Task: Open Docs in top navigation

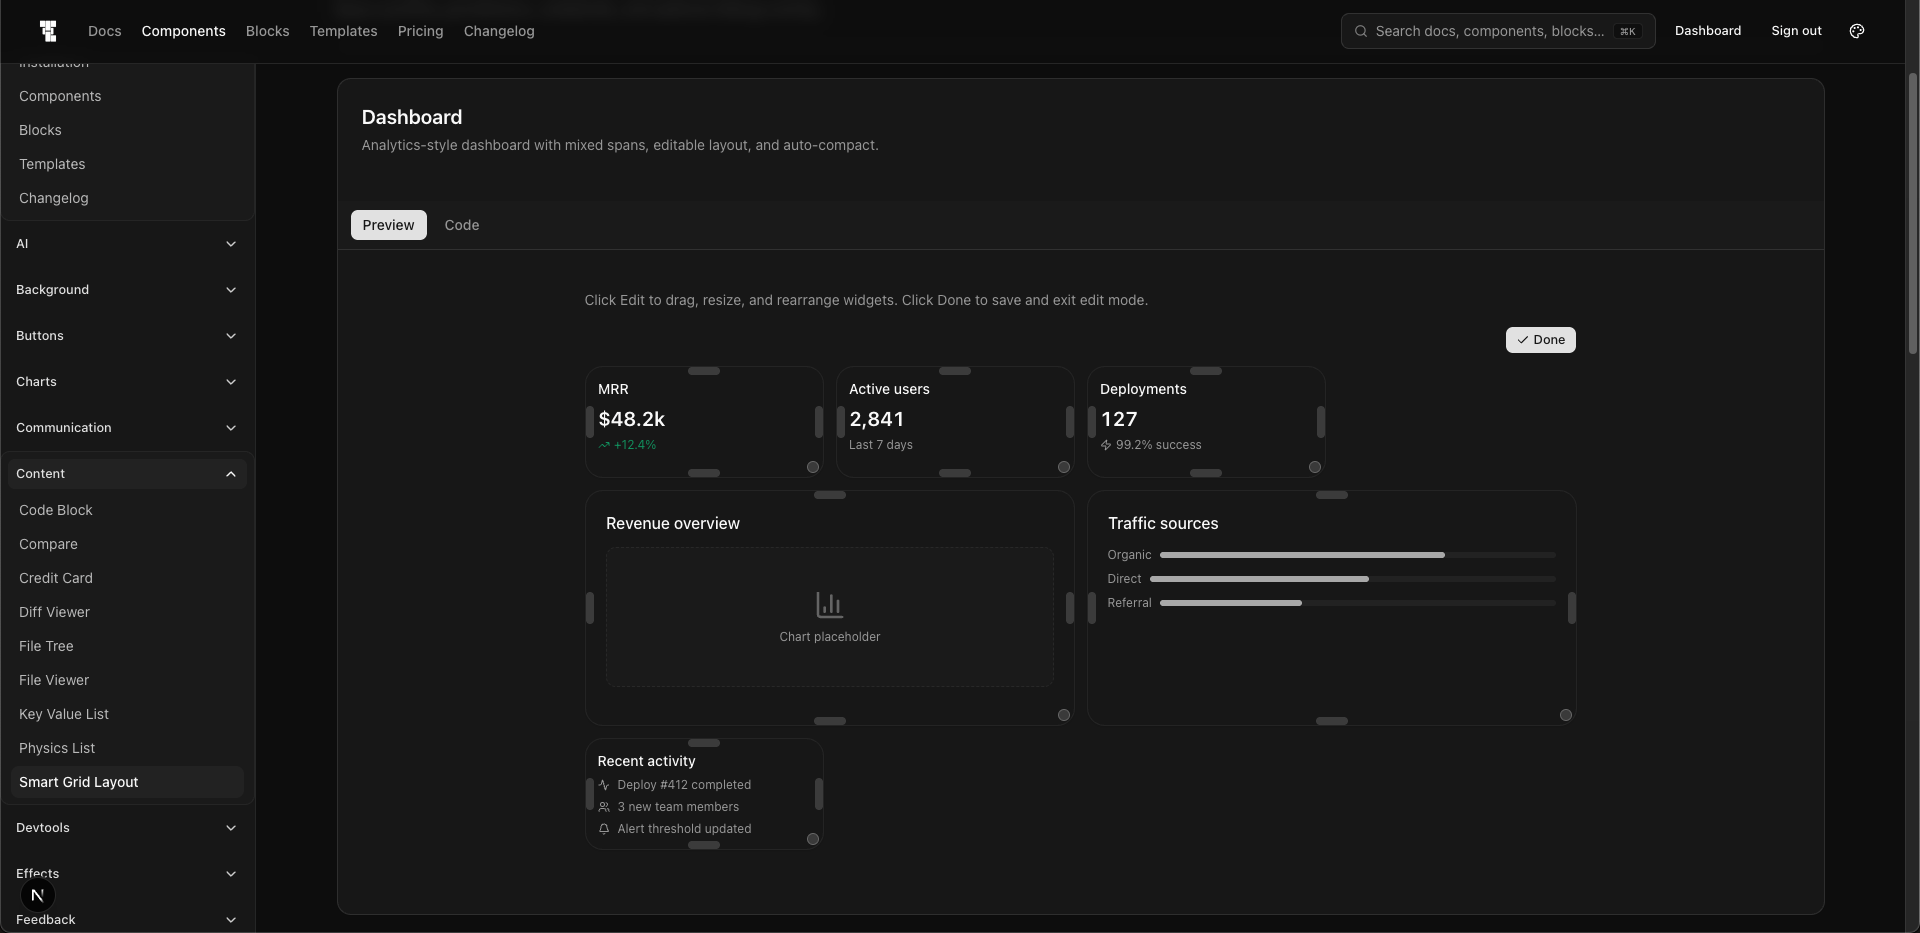Action: [105, 31]
